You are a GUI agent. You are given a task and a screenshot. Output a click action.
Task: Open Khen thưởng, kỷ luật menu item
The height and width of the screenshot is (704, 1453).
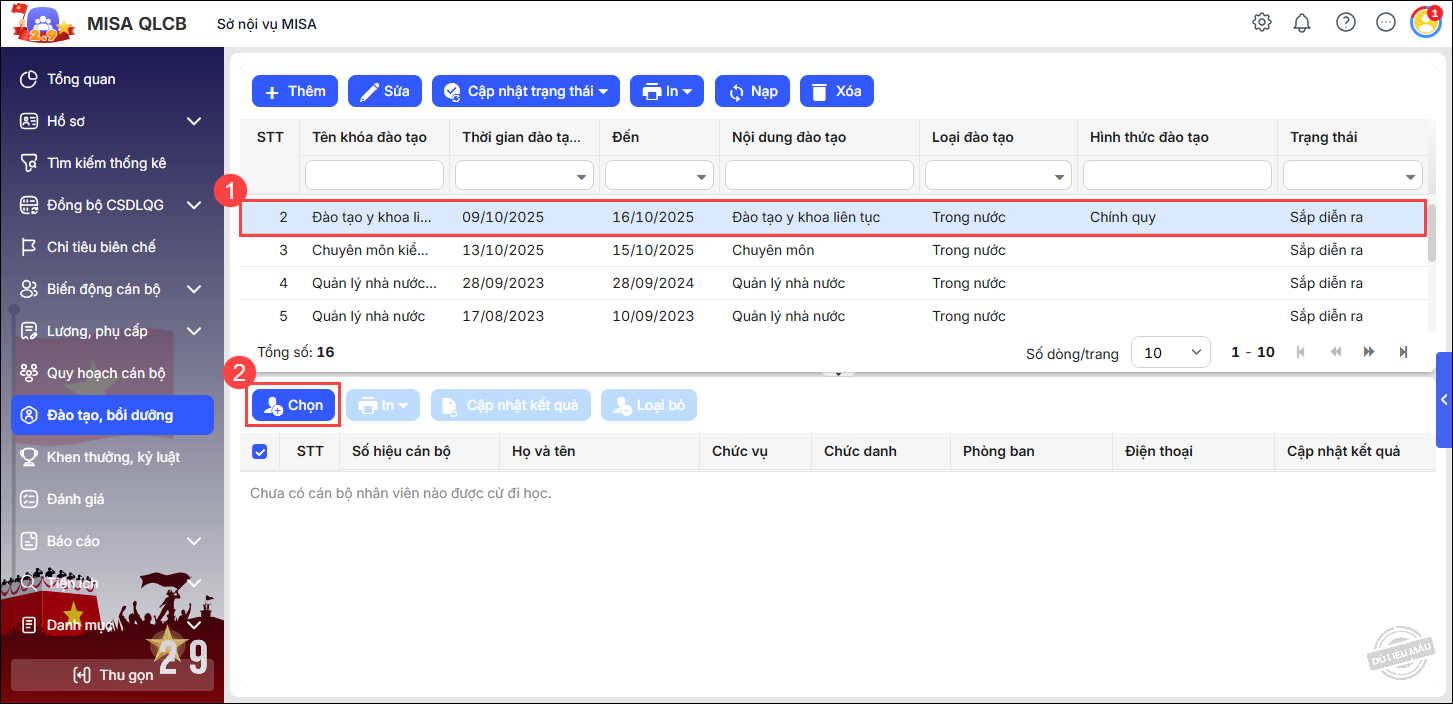(x=112, y=457)
